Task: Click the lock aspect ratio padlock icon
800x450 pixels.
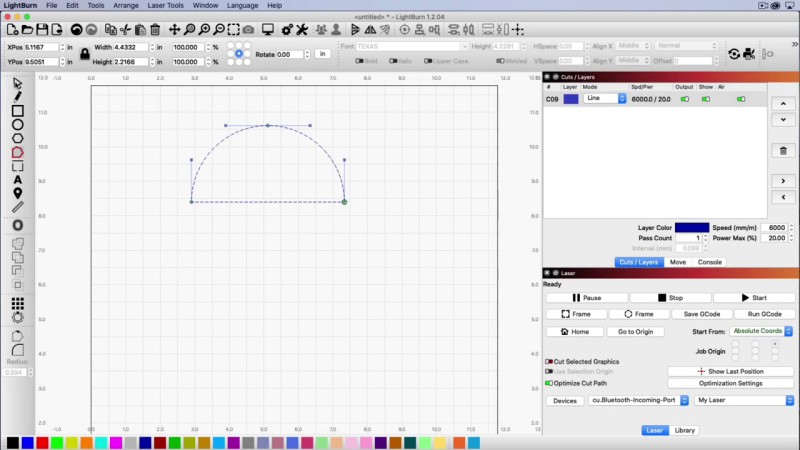Action: coord(84,52)
